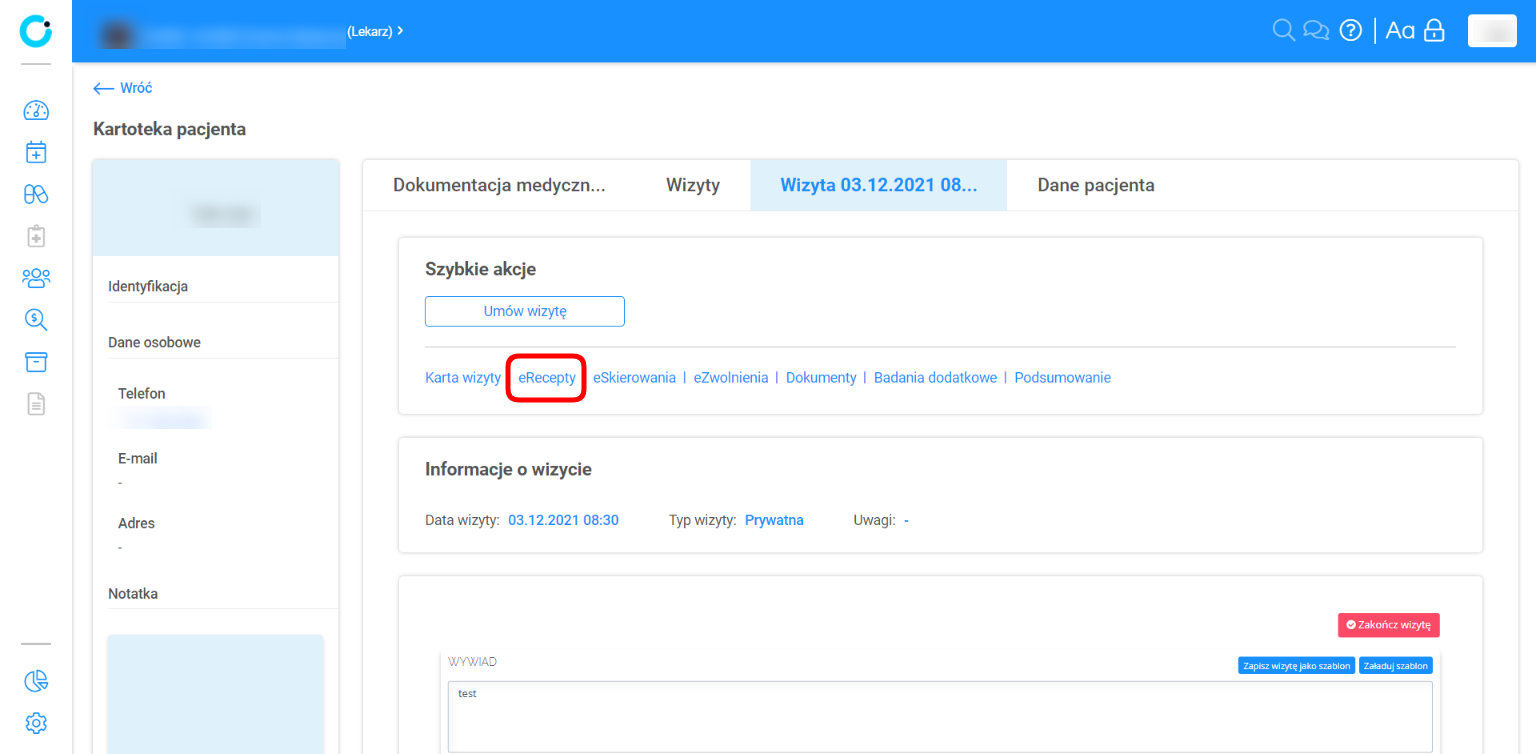Open the medical clipboard icon in sidebar
1536x754 pixels.
pyautogui.click(x=36, y=236)
